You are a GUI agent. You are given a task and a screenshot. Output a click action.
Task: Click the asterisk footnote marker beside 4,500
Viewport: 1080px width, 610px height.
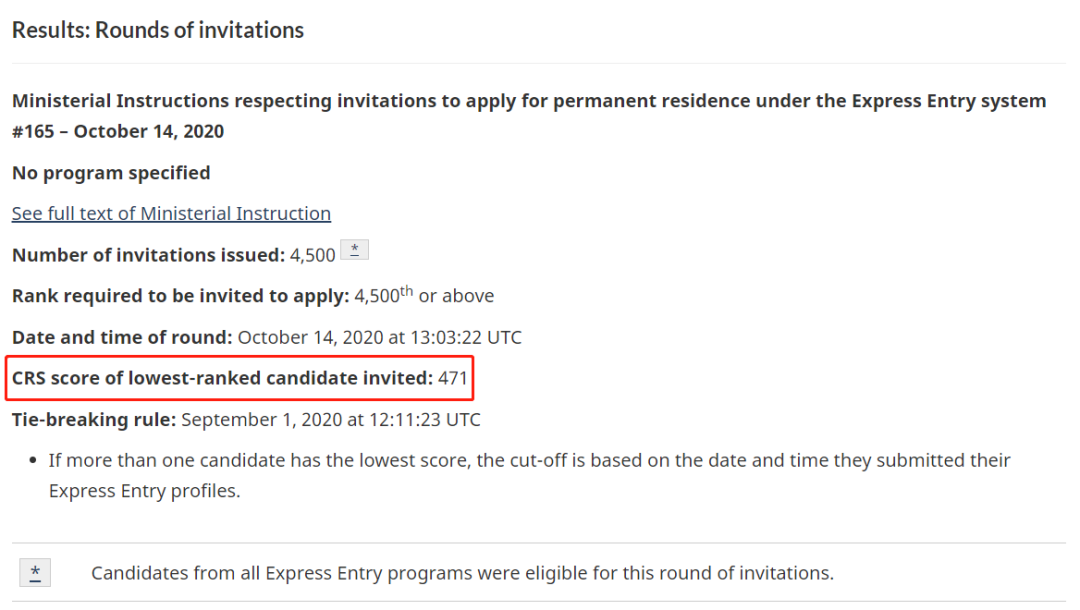[355, 250]
